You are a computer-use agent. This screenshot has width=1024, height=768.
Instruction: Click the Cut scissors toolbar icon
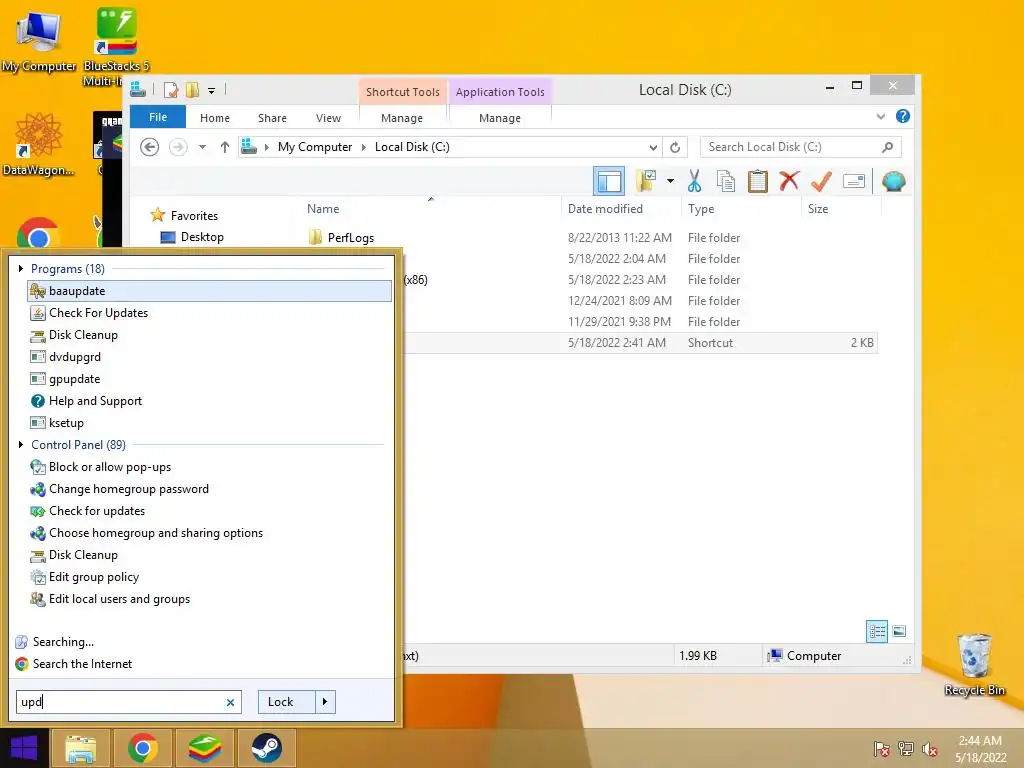click(694, 181)
